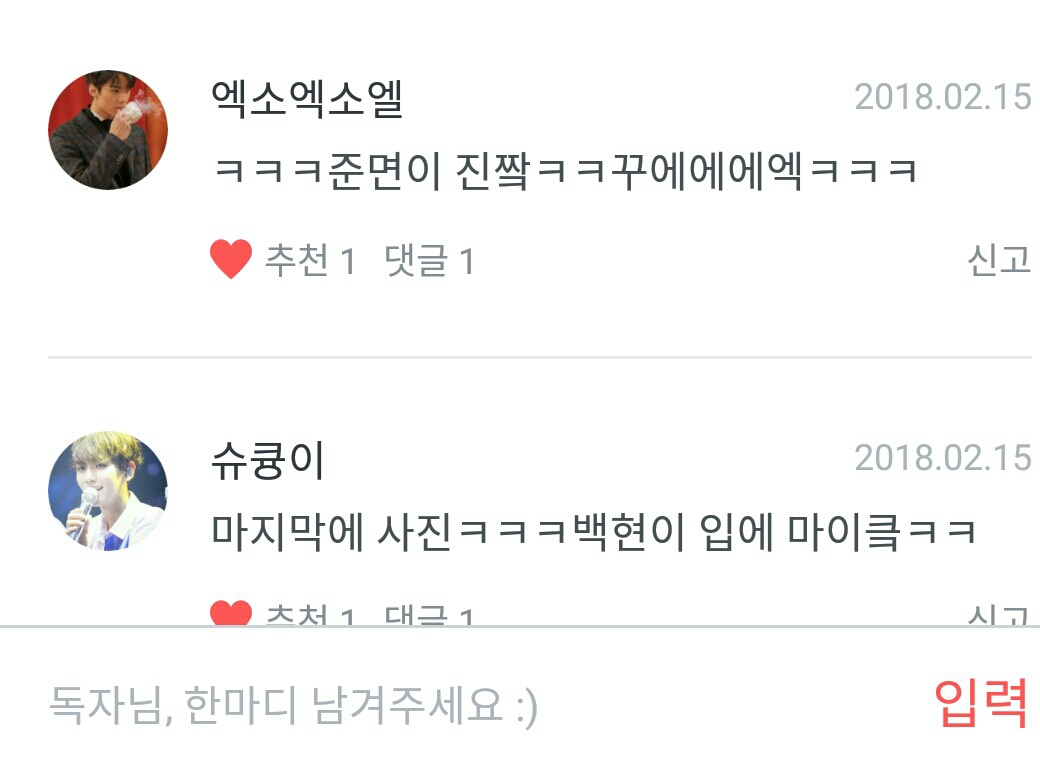Select the comment text ㅋㅋㅋ준면이 진짴ㅋㅋ꾸에에에엑ㅋㅋㅋ

[x=565, y=171]
